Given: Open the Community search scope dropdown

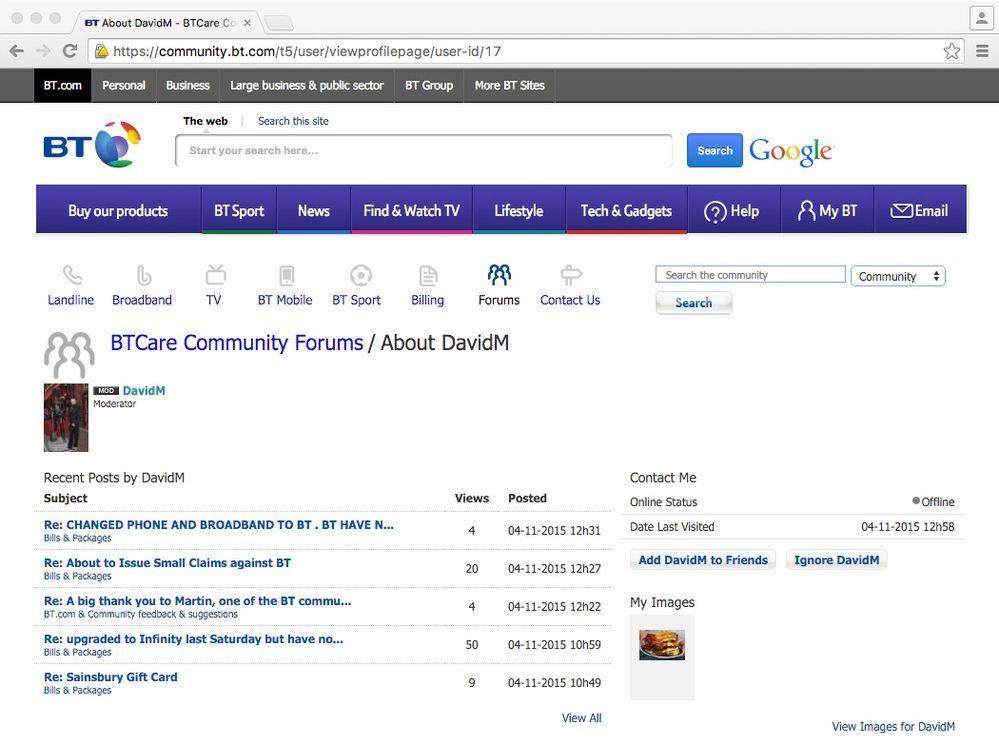Looking at the screenshot, I should click(x=898, y=276).
